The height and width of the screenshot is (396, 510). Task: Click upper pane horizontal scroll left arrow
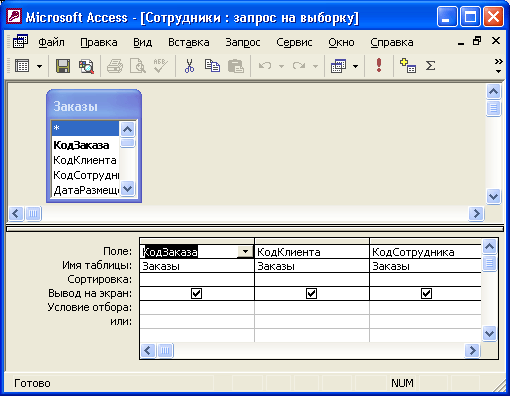click(x=16, y=213)
